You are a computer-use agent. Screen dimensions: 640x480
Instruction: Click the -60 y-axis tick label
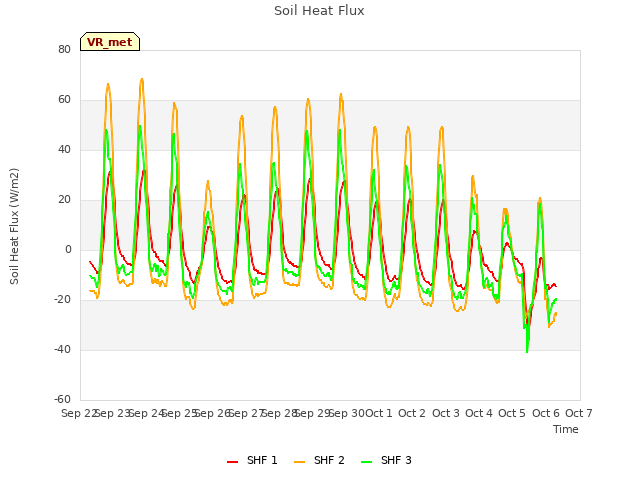pos(62,399)
